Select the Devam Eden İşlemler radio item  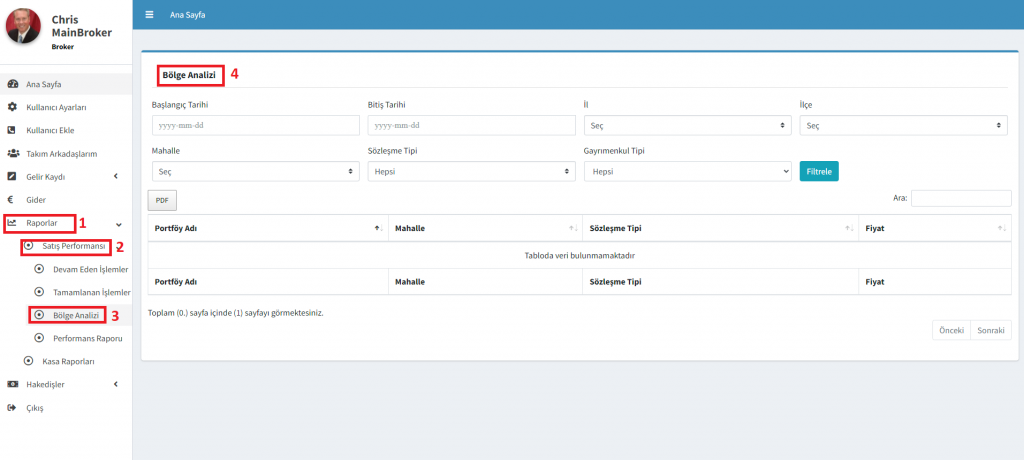point(40,269)
